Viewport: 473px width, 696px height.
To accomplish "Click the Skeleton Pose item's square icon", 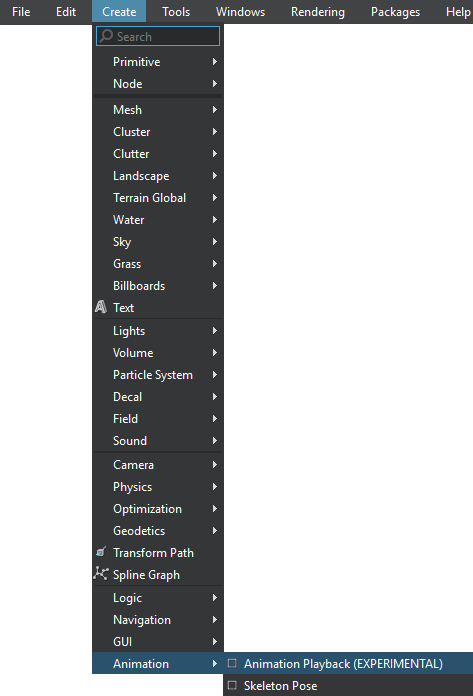I will (x=232, y=685).
